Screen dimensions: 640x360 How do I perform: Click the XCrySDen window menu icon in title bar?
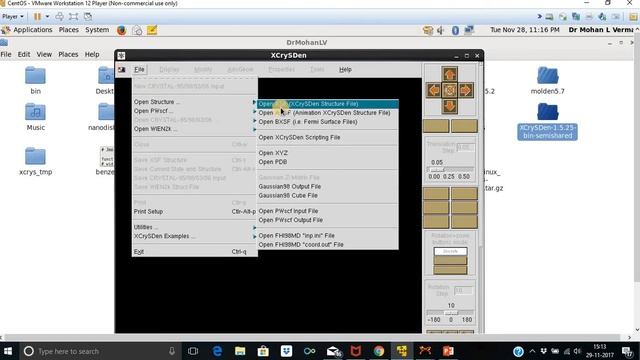click(x=121, y=55)
